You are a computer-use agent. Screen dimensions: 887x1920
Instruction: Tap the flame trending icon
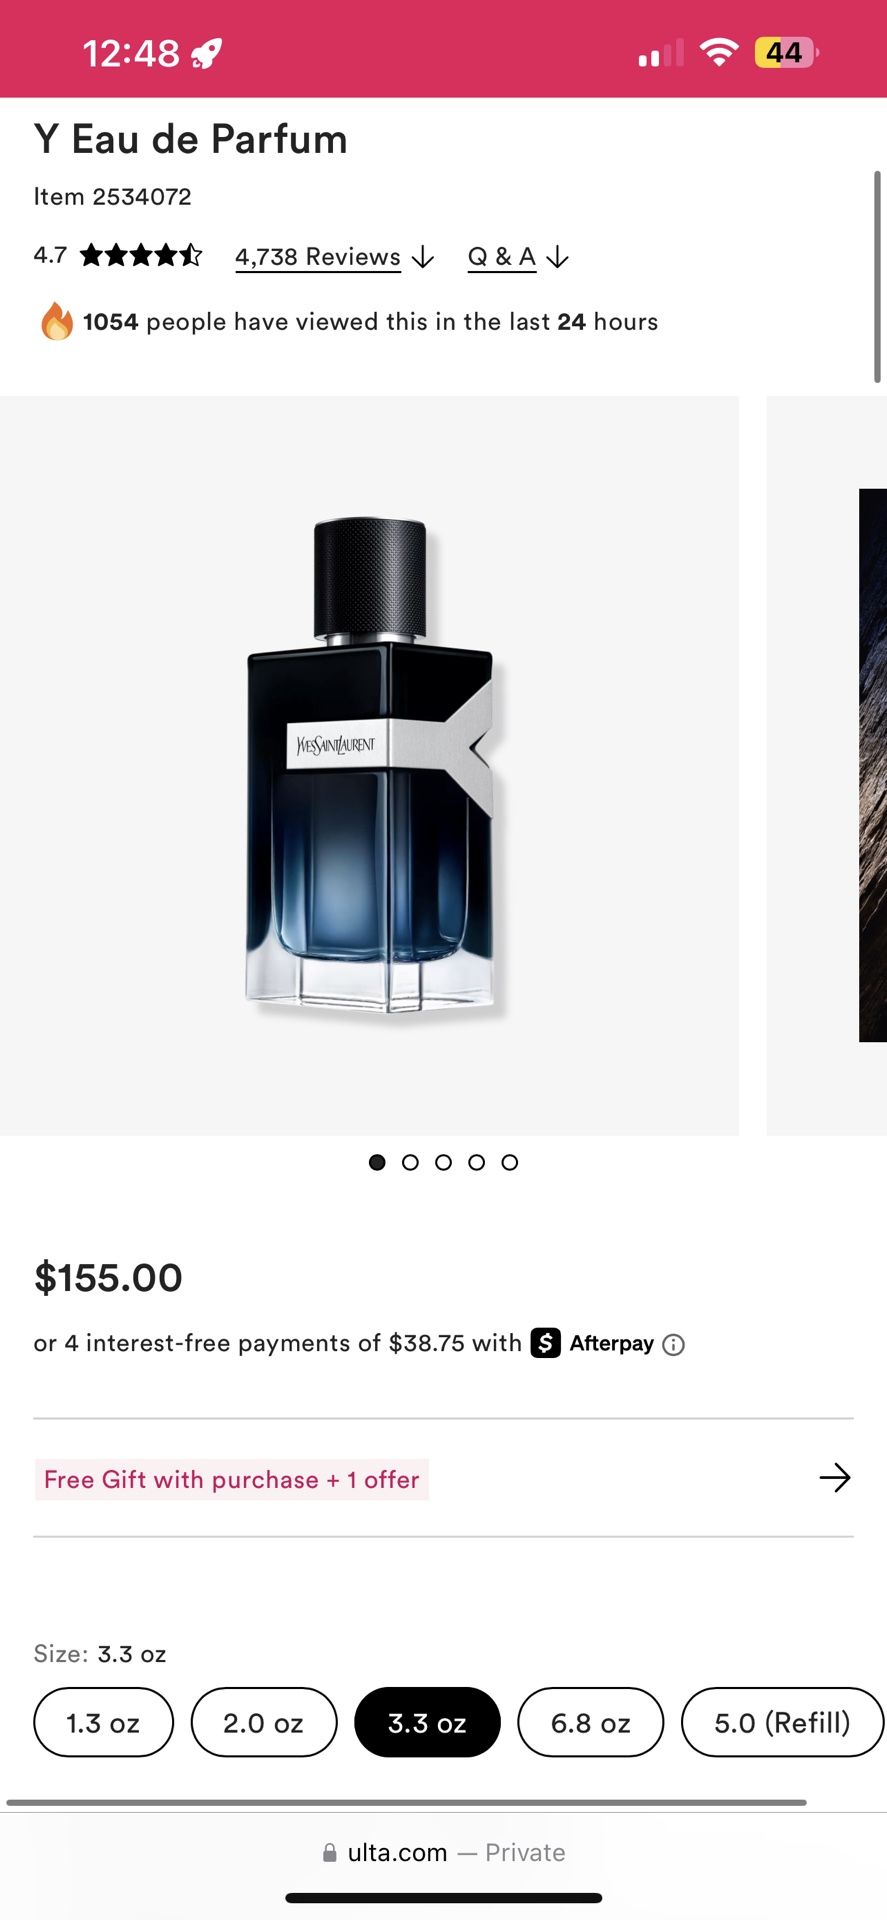click(57, 321)
